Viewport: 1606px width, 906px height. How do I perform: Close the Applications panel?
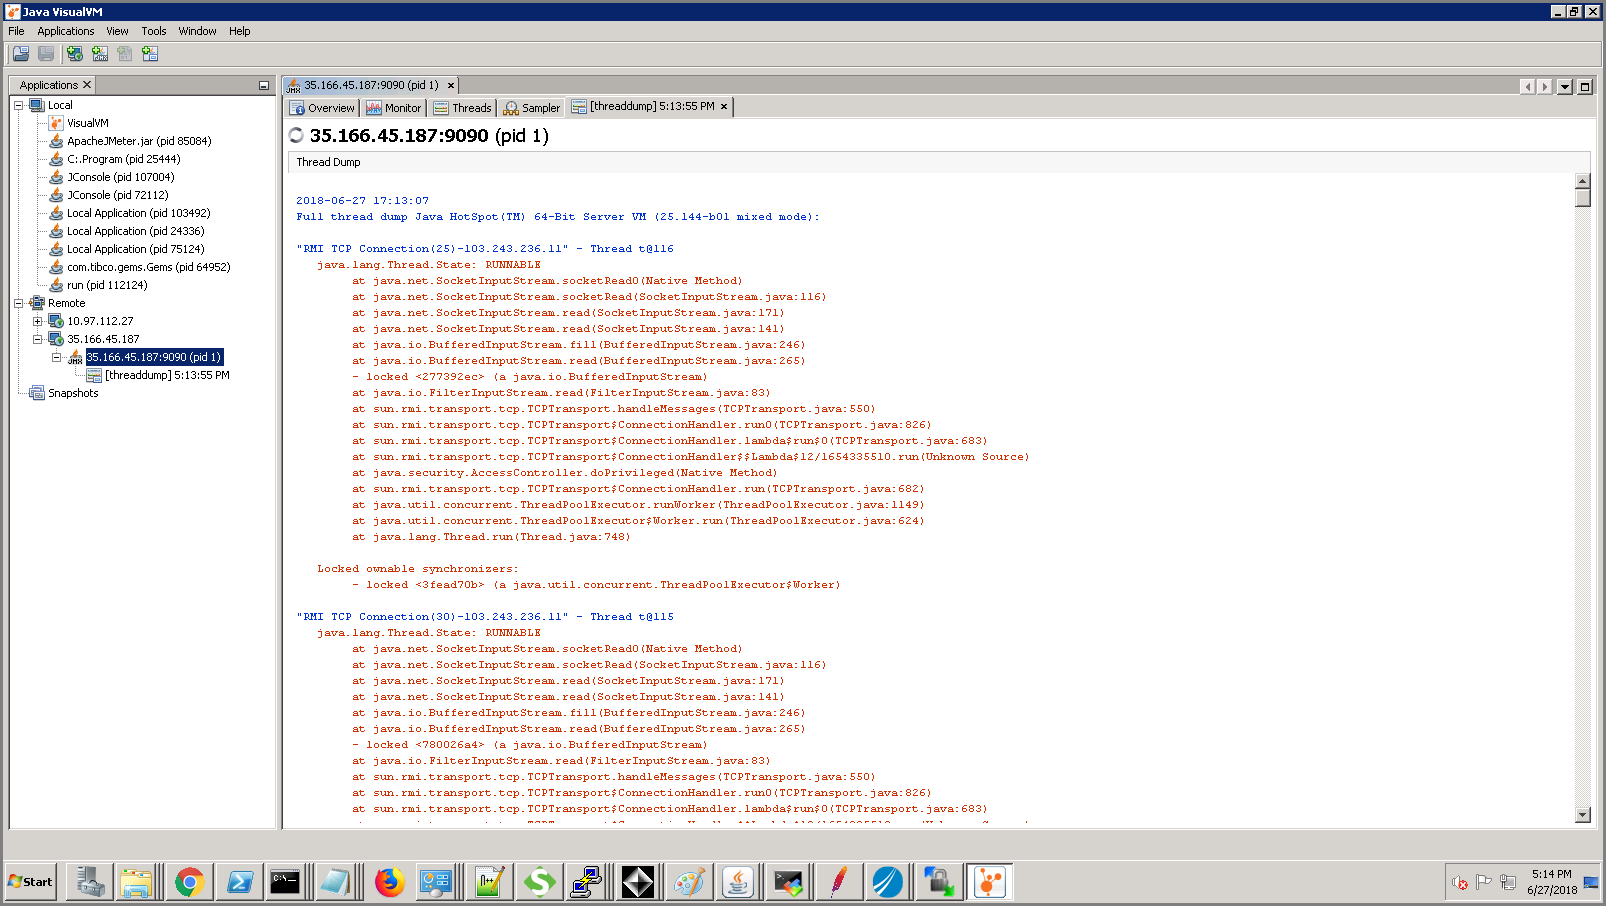click(87, 85)
